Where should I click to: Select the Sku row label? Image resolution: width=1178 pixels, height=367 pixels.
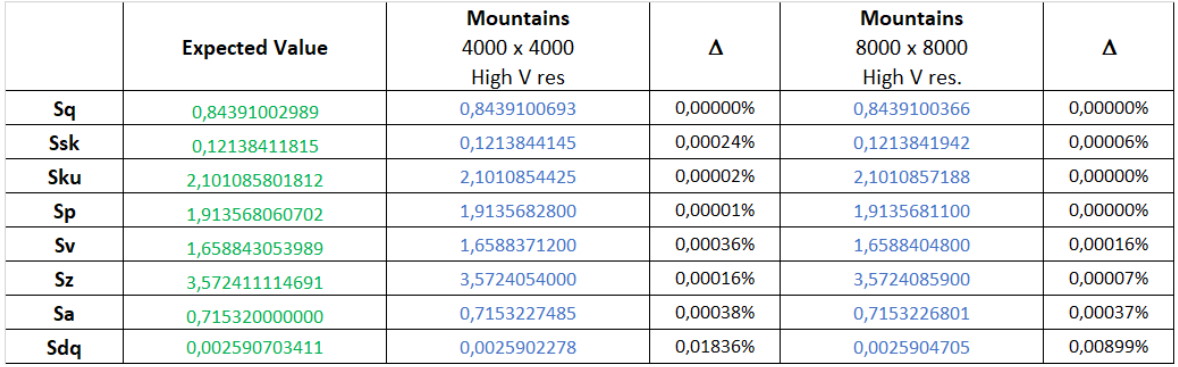click(62, 177)
